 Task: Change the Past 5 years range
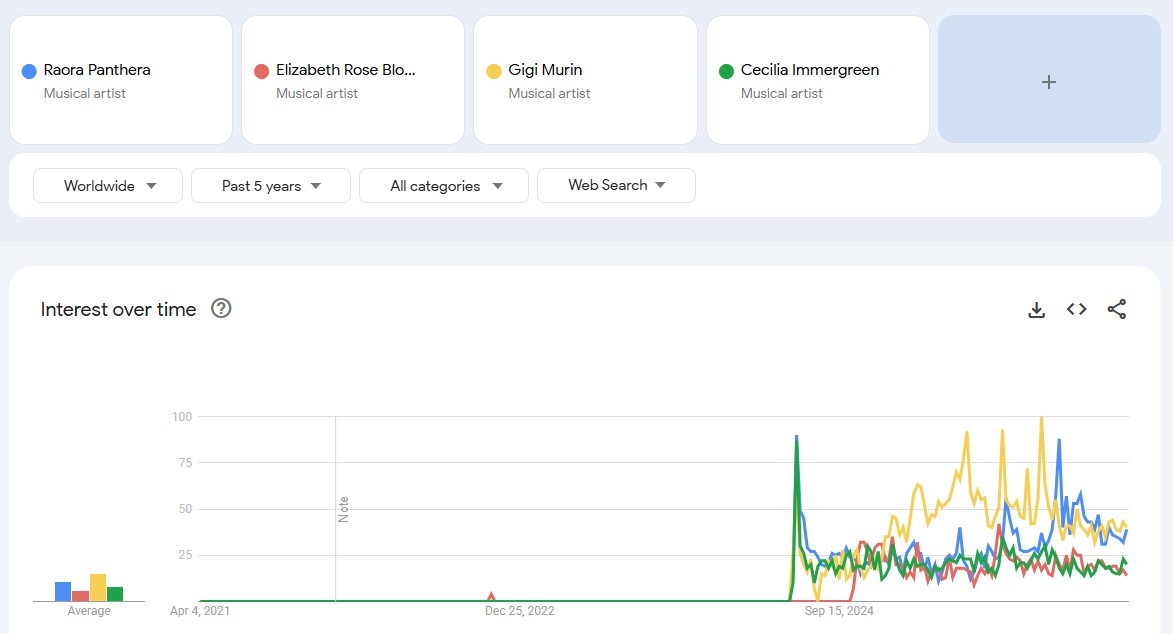(x=271, y=186)
